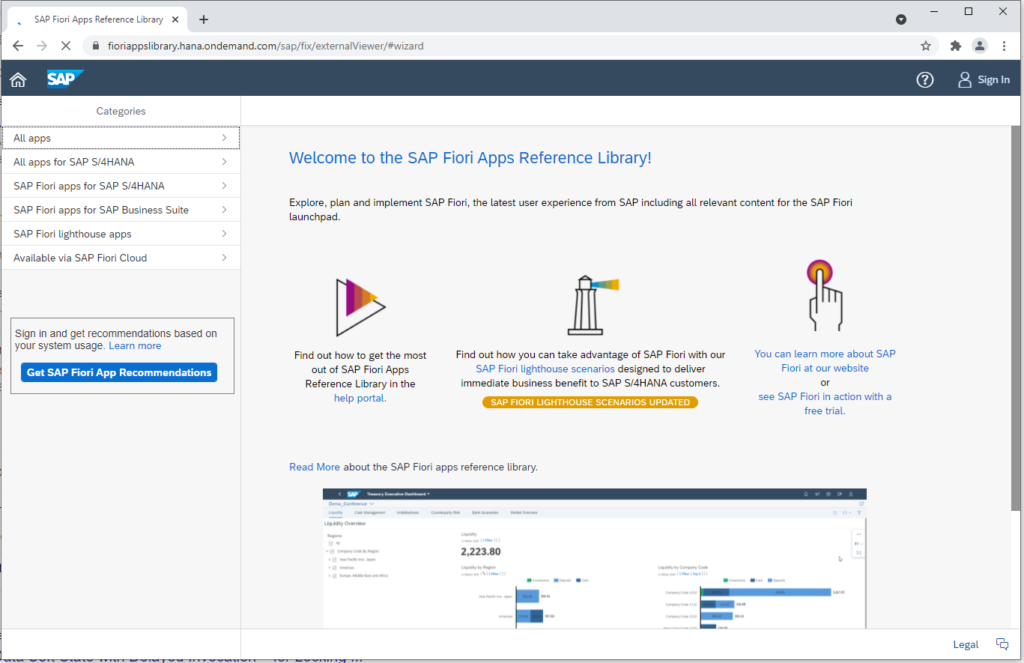Image resolution: width=1024 pixels, height=663 pixels.
Task: Click the browser address bar URL
Action: 265,46
